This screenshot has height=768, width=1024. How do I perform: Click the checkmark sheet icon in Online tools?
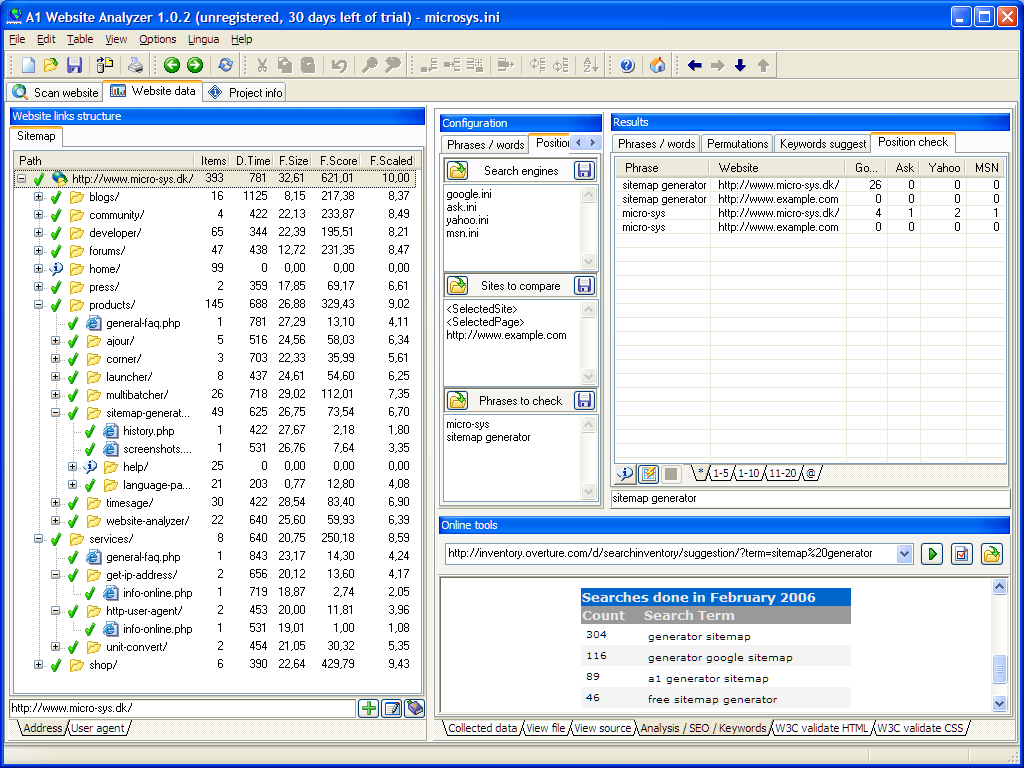pos(961,554)
